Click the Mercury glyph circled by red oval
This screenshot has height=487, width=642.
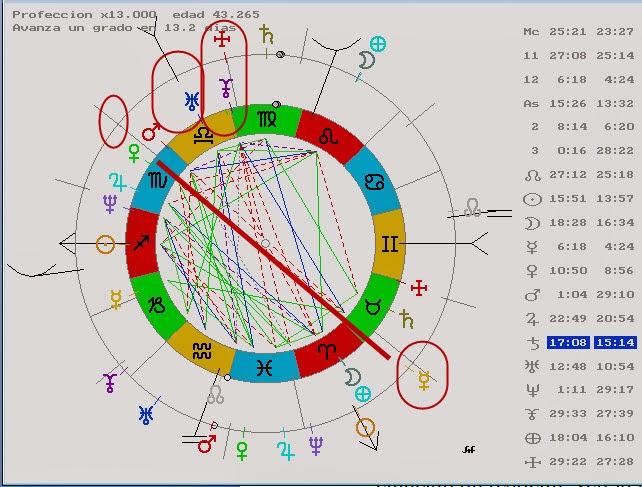click(x=423, y=378)
